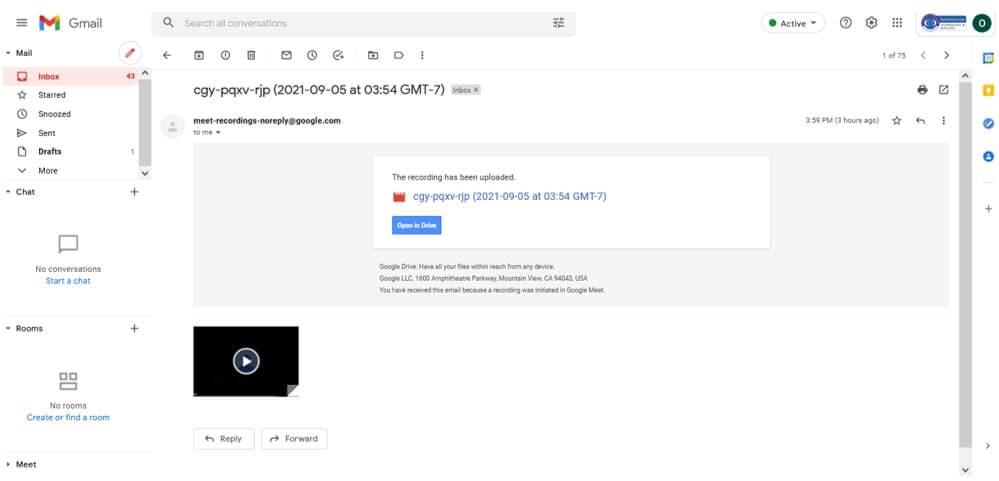Image resolution: width=999 pixels, height=481 pixels.
Task: Collapse the Mail section
Action: [8, 53]
